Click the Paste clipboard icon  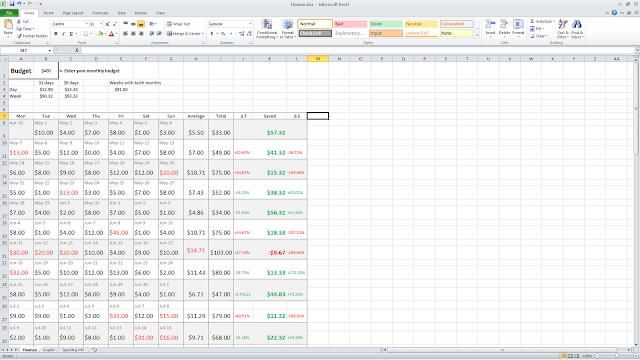pyautogui.click(x=8, y=25)
